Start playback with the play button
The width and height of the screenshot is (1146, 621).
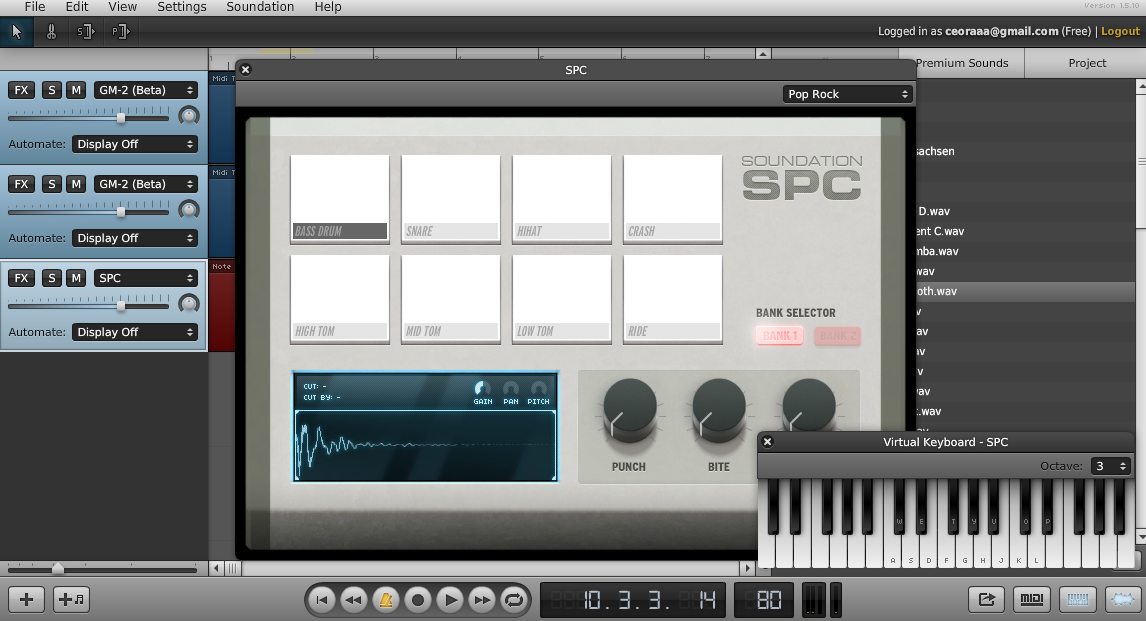[450, 601]
